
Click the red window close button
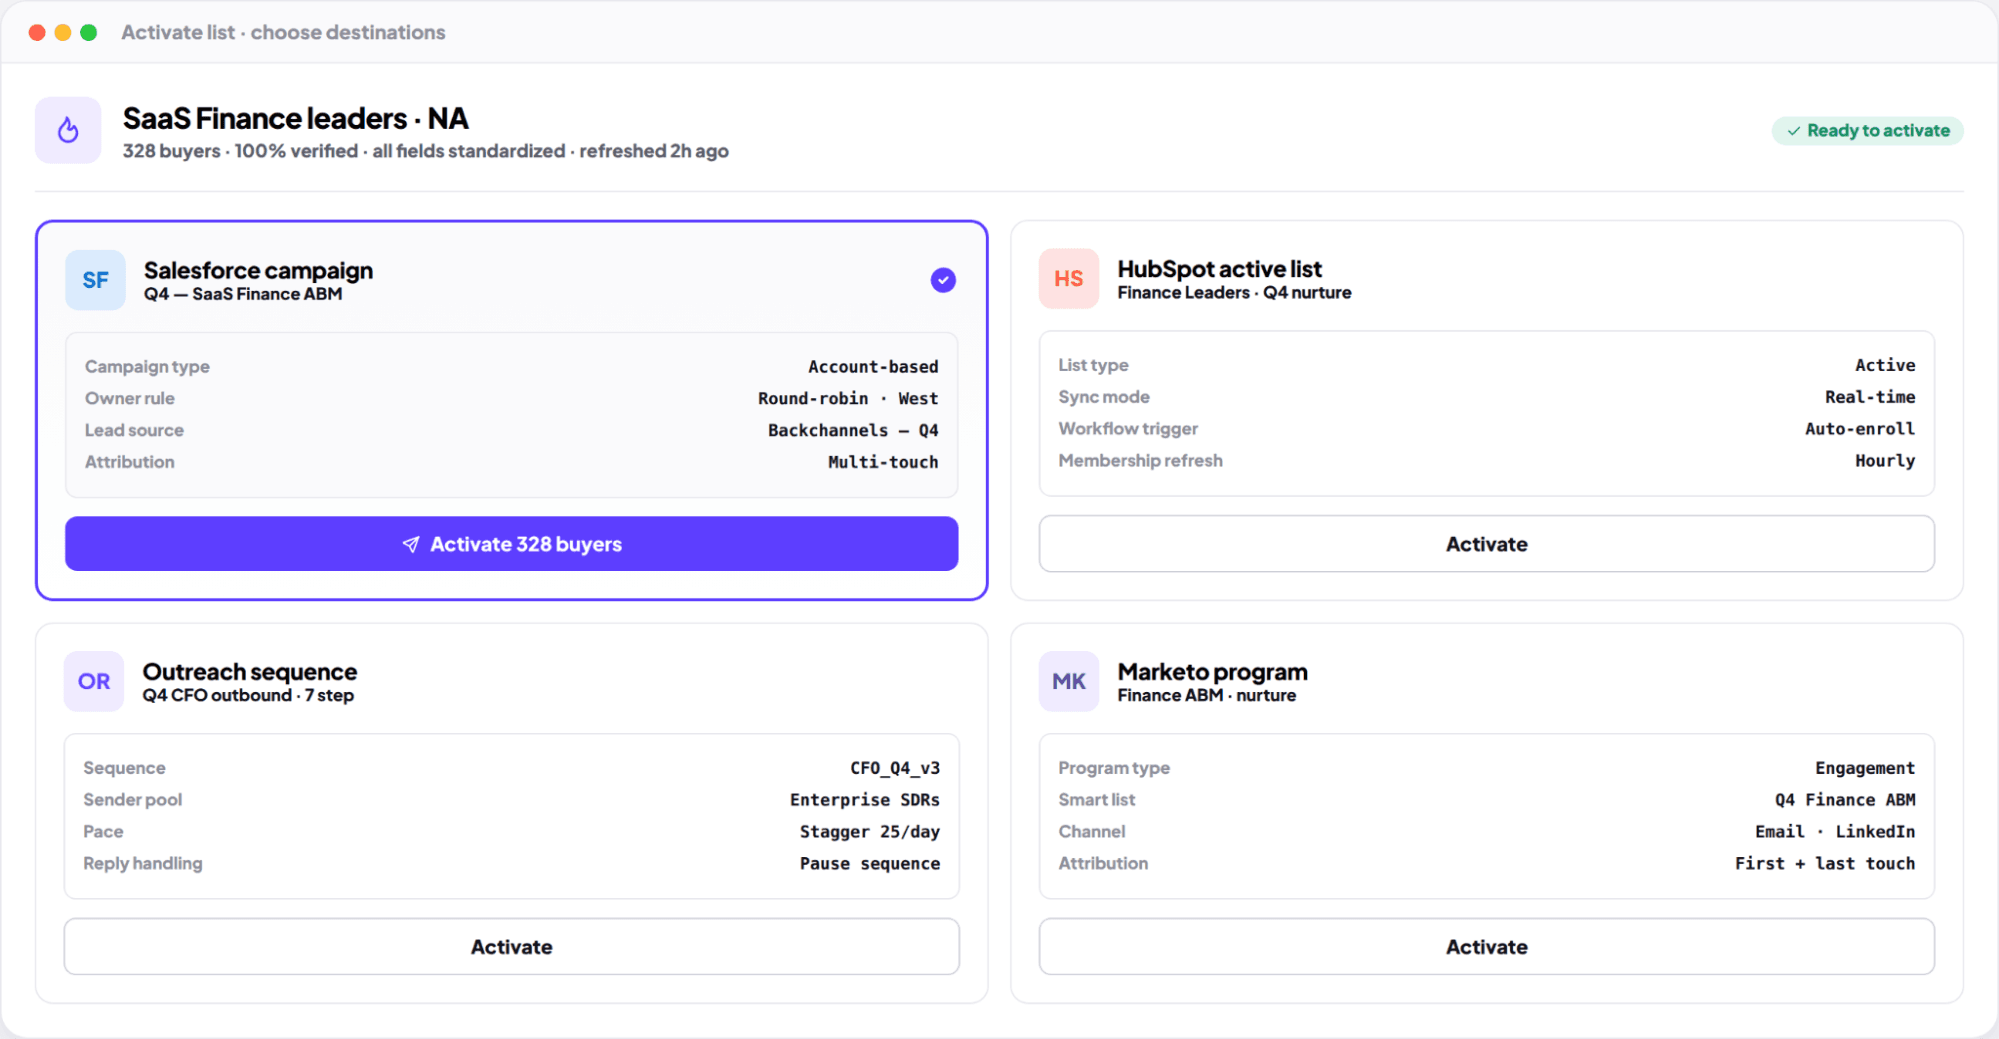click(37, 32)
